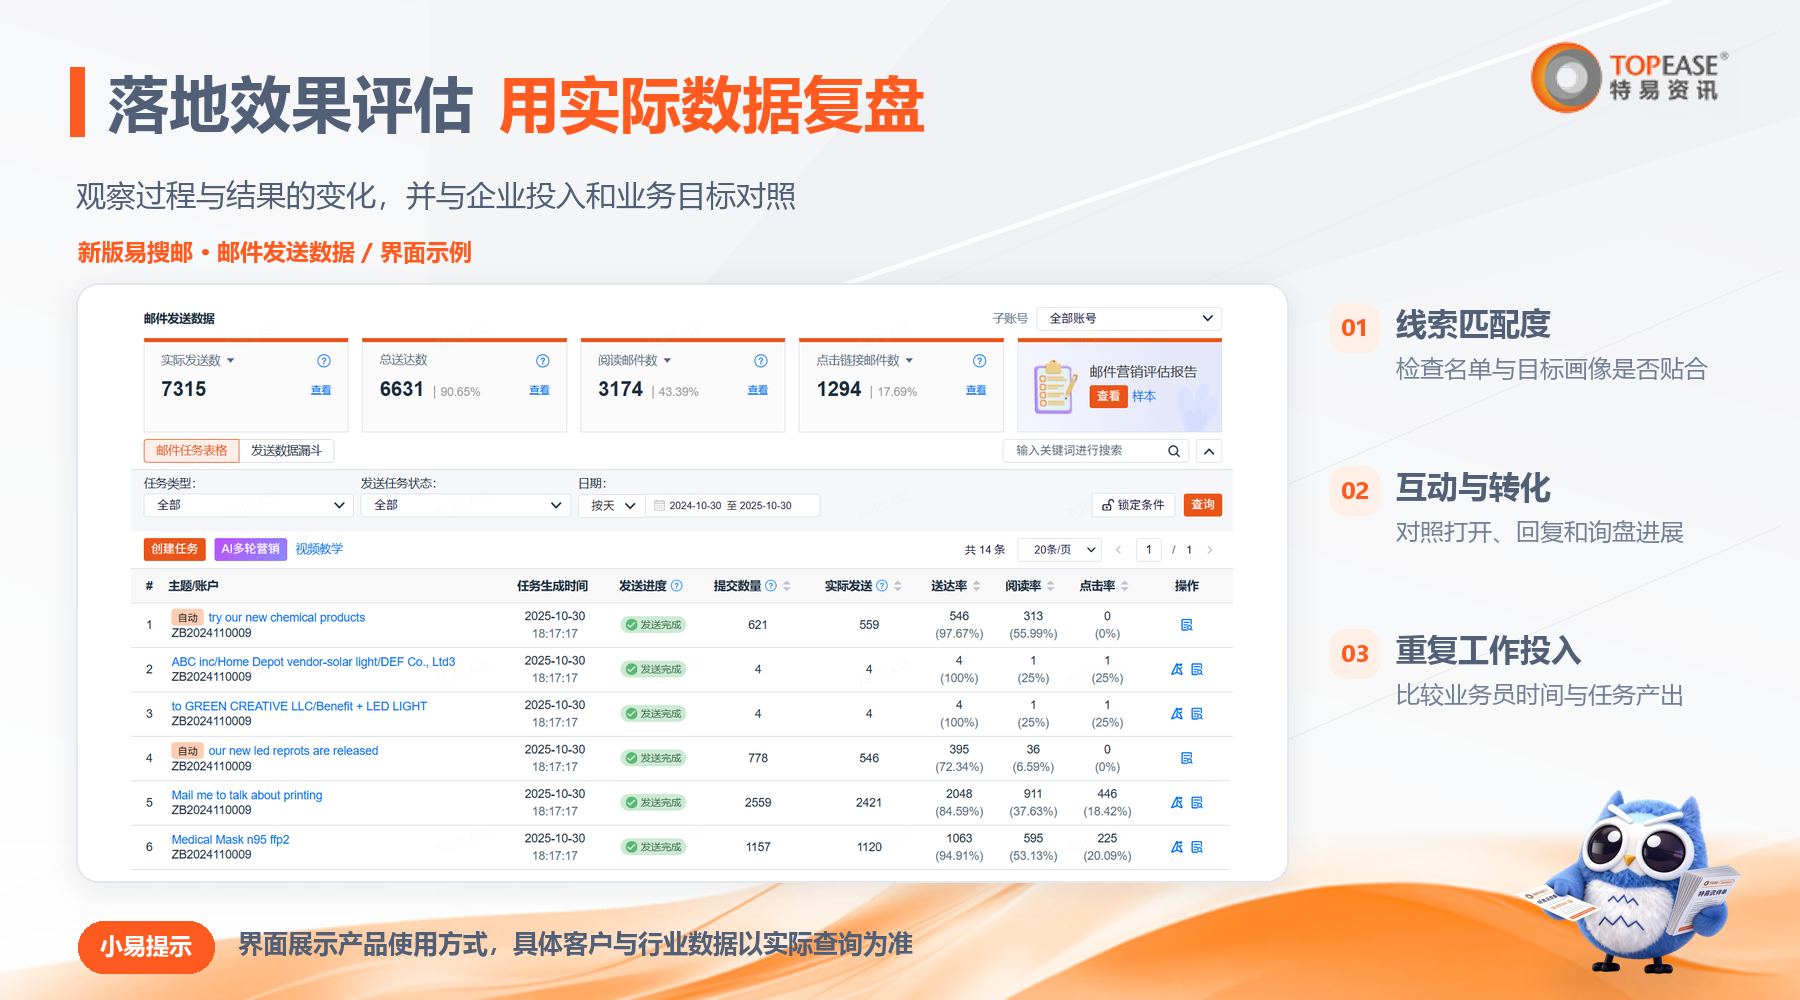Open 按天 date granularity dropdown
The image size is (1800, 1000).
612,506
